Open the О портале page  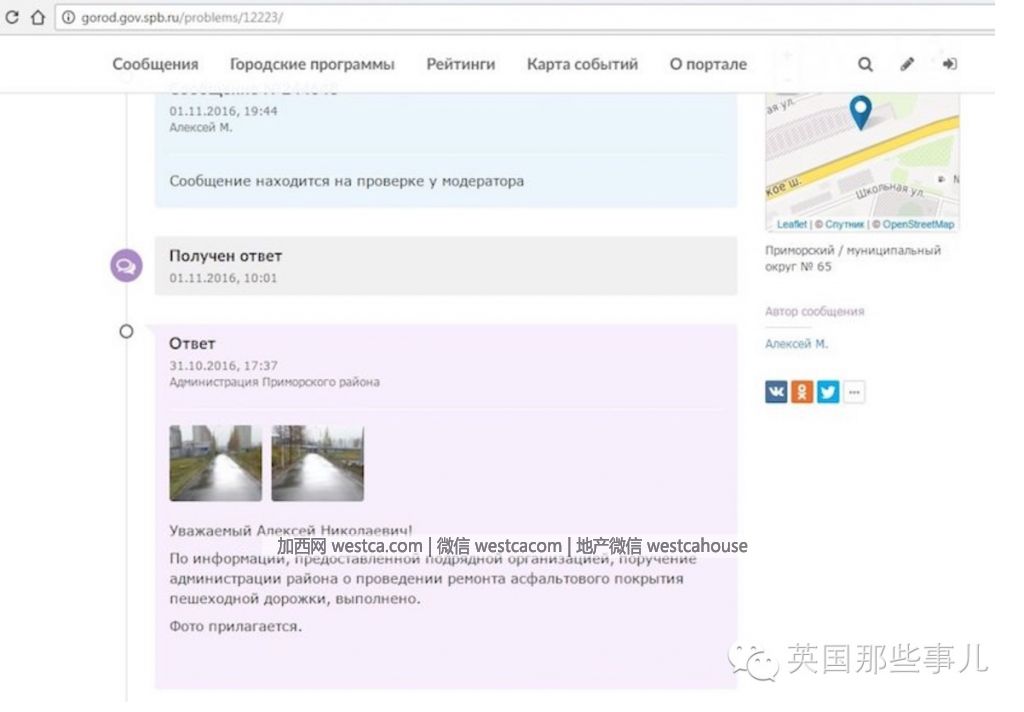(x=708, y=64)
